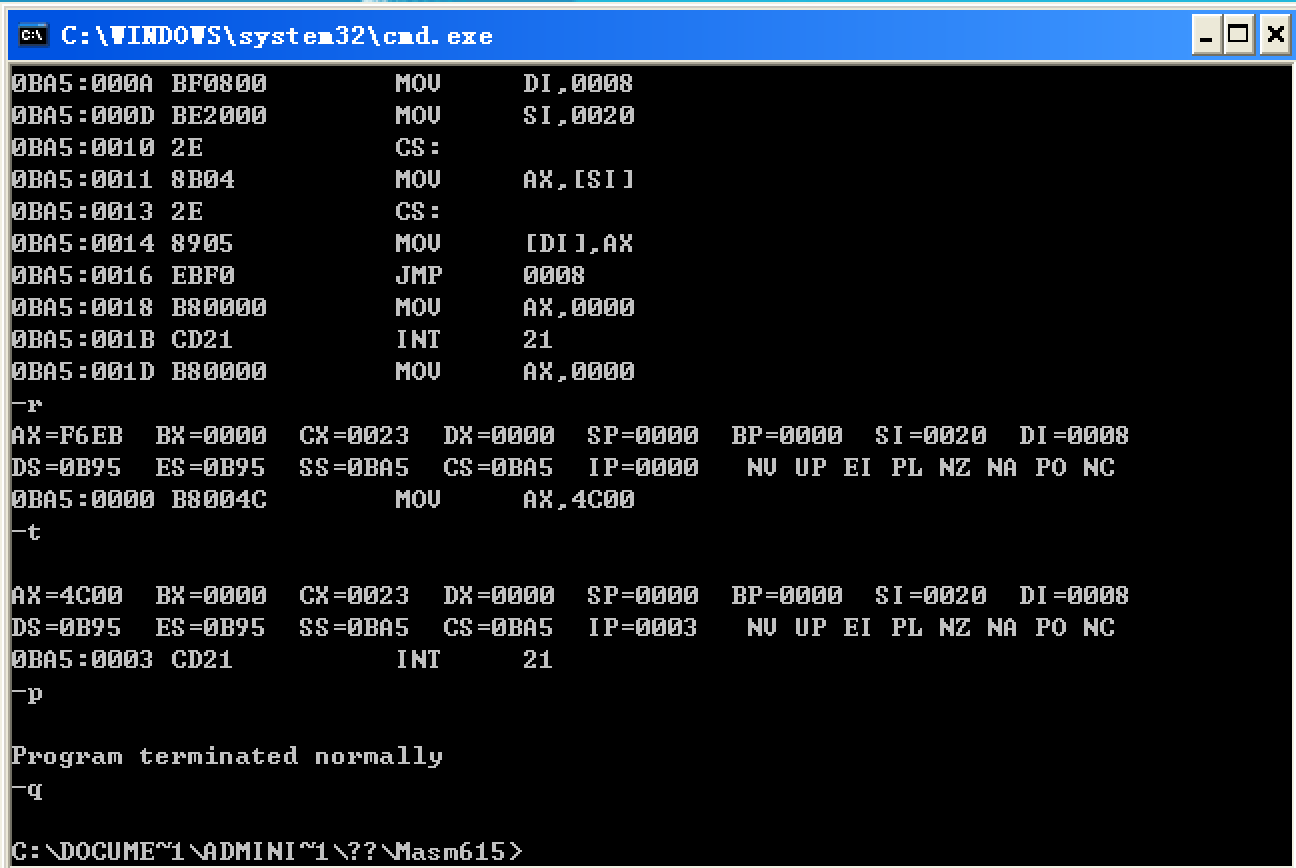1296x868 pixels.
Task: Click the register value IP=0000
Action: (x=642, y=467)
